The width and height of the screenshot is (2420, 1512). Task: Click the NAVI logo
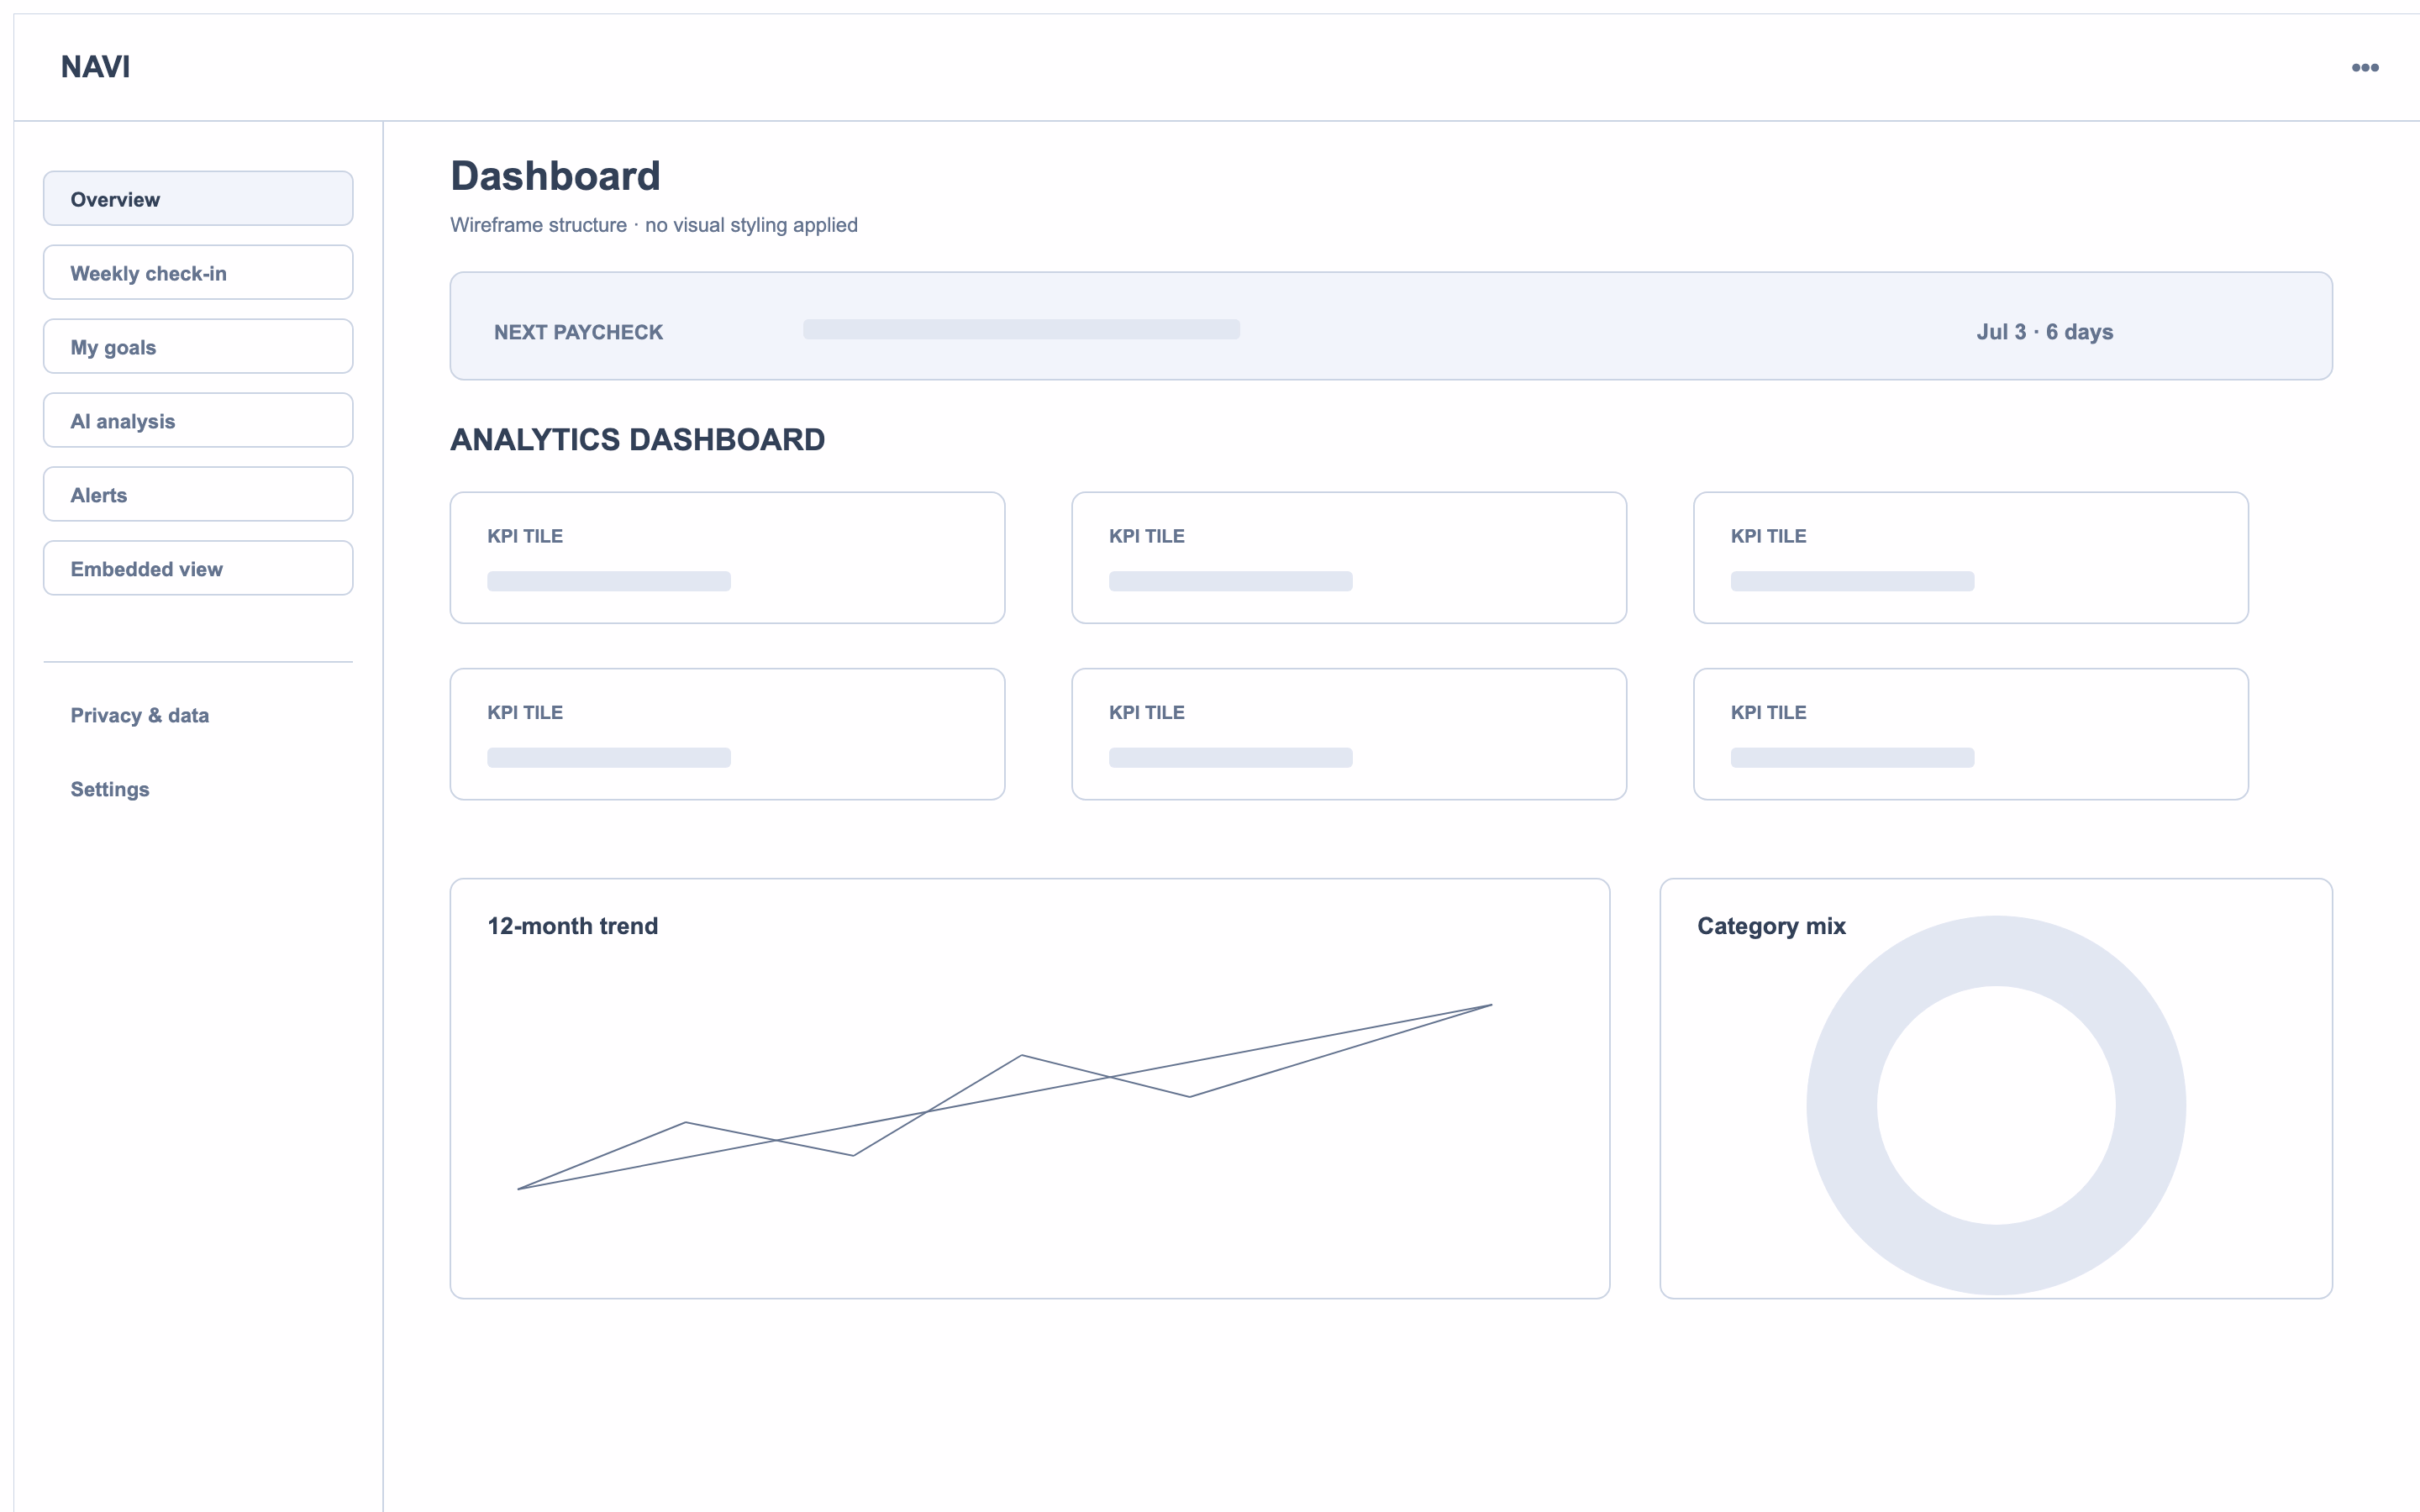[x=95, y=67]
